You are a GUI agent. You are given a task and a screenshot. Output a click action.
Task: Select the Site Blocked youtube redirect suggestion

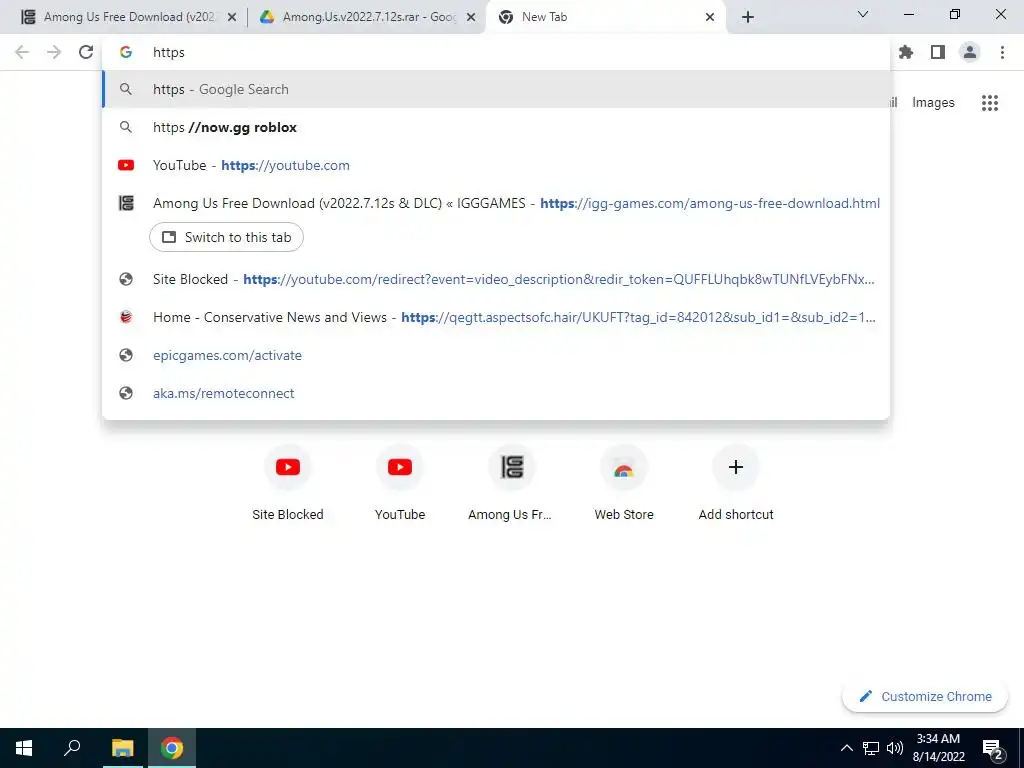click(496, 280)
